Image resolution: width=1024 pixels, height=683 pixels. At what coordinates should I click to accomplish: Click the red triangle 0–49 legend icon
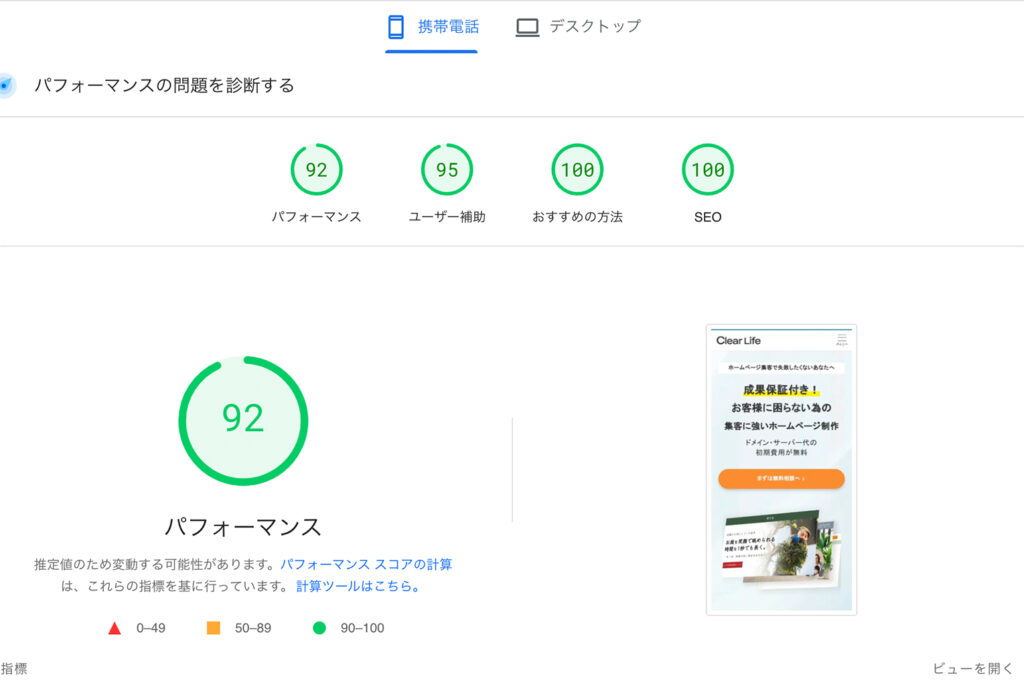pyautogui.click(x=114, y=628)
